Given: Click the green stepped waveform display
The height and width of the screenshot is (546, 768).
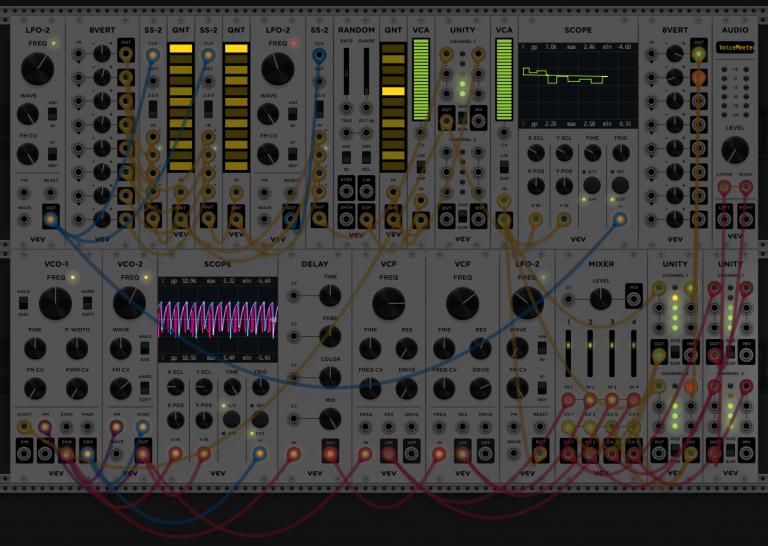Looking at the screenshot, I should click(x=578, y=86).
